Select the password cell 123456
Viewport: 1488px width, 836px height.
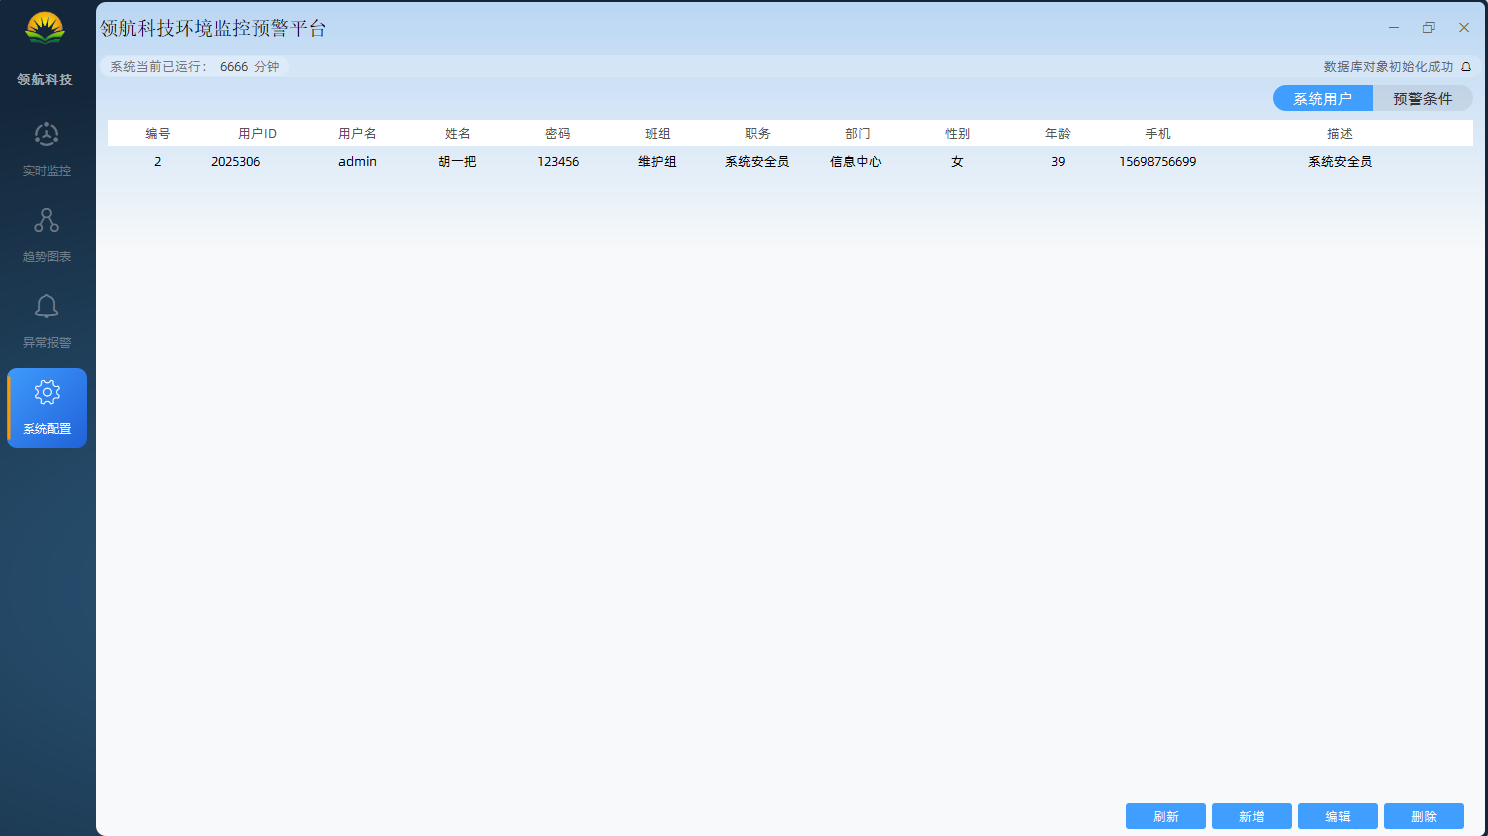pyautogui.click(x=558, y=161)
